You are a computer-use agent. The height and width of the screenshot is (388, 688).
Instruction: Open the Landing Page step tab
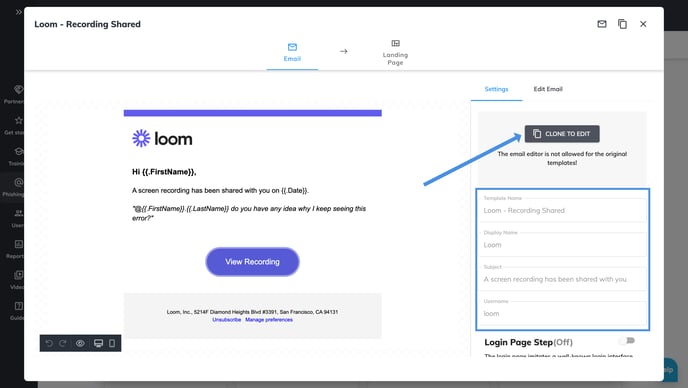point(395,52)
